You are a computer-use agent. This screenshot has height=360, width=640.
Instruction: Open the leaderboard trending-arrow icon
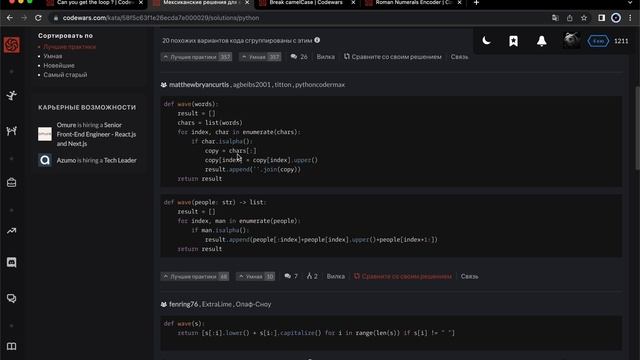[x=11, y=231]
